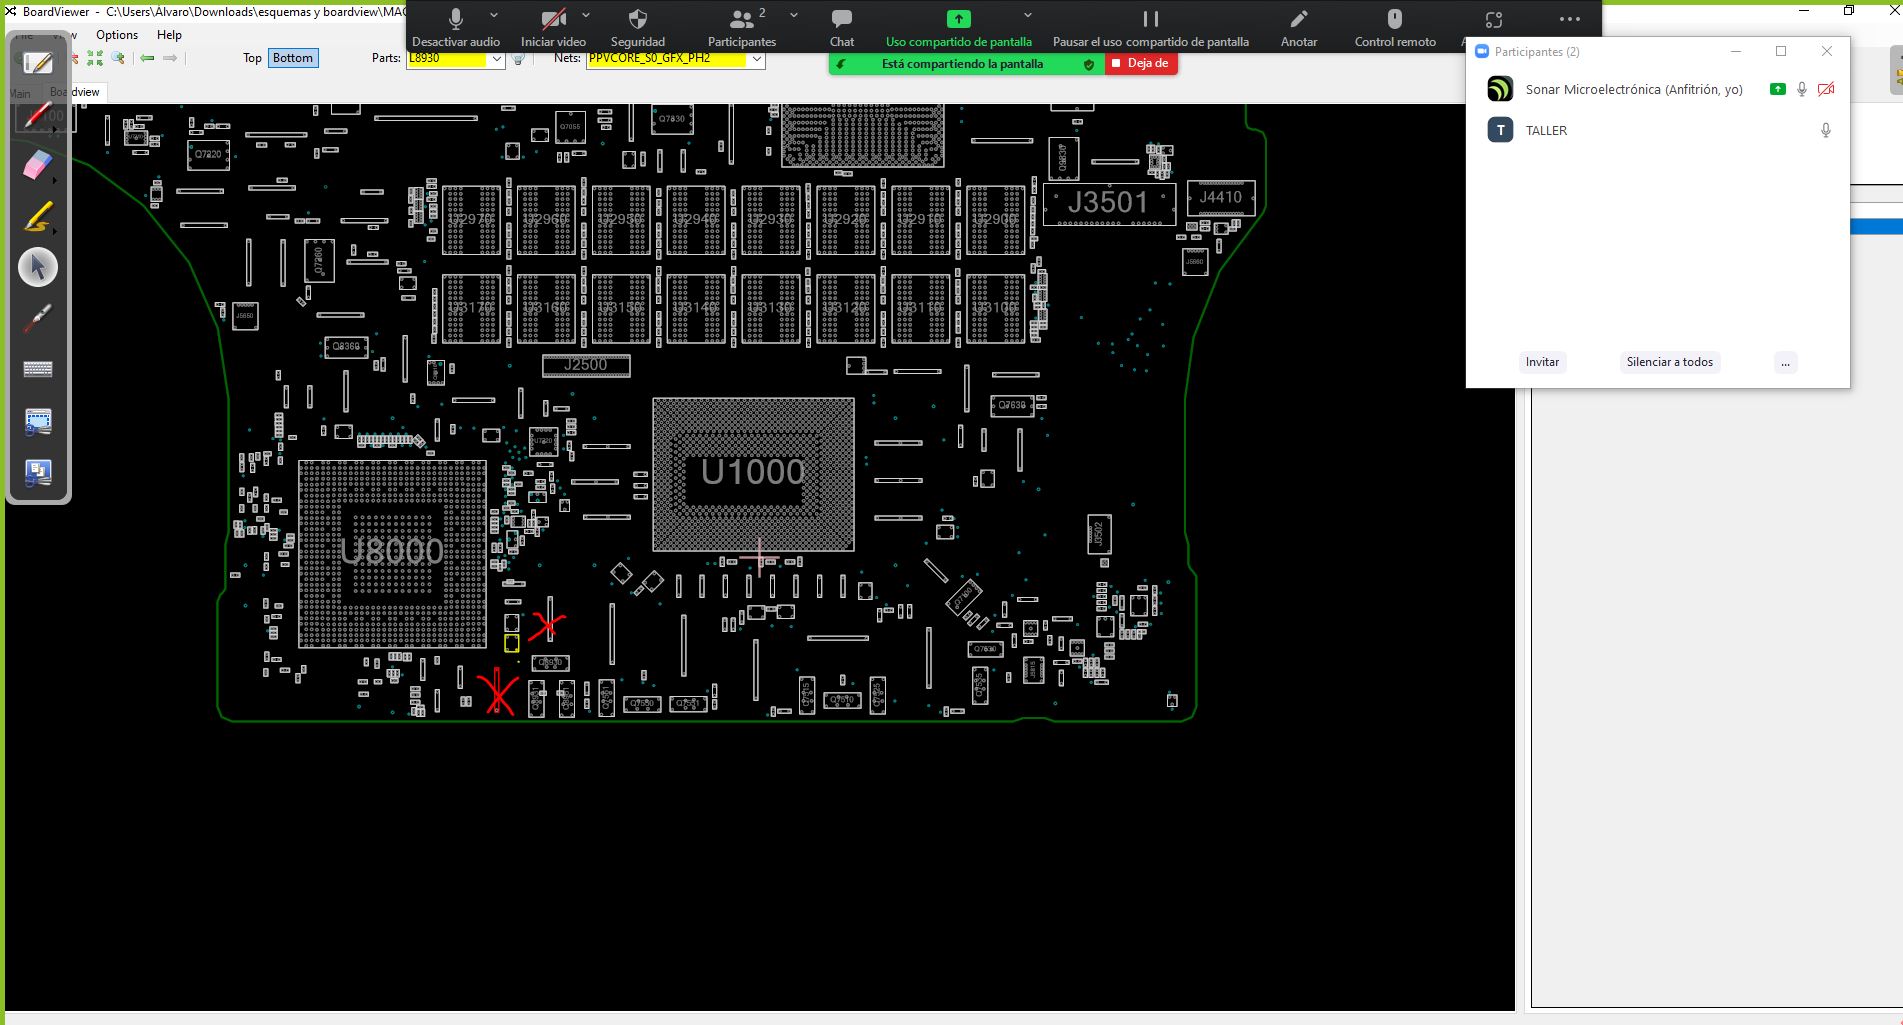Open the Chat panel in Zoom

(841, 20)
